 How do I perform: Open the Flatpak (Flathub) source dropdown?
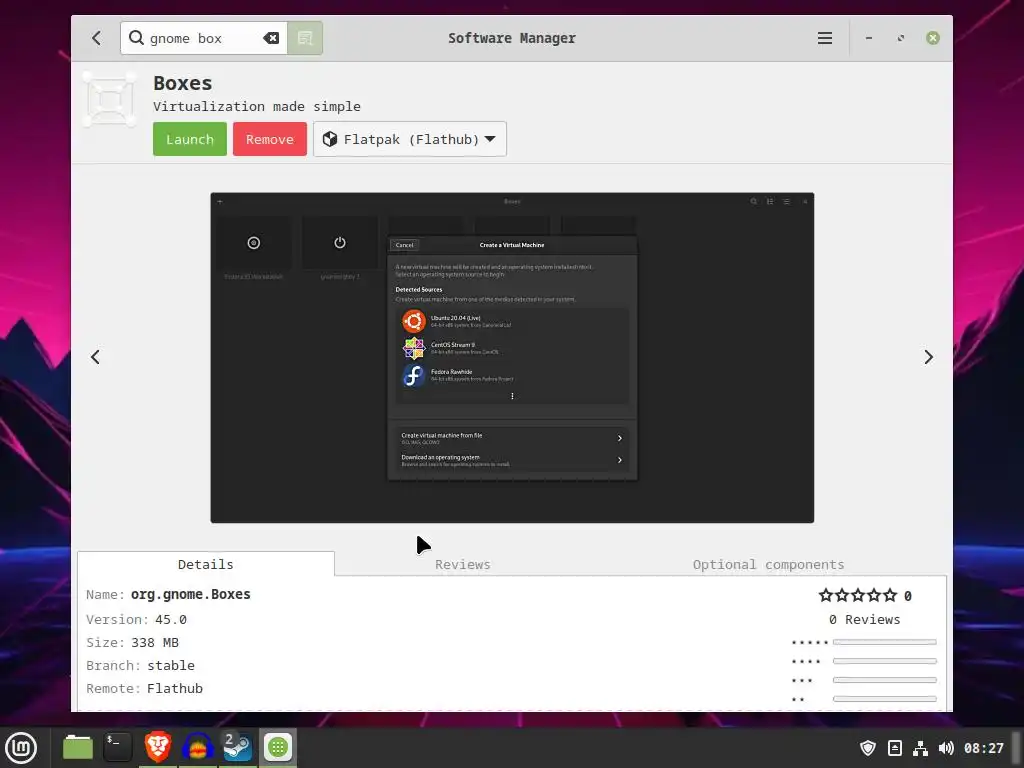point(409,139)
